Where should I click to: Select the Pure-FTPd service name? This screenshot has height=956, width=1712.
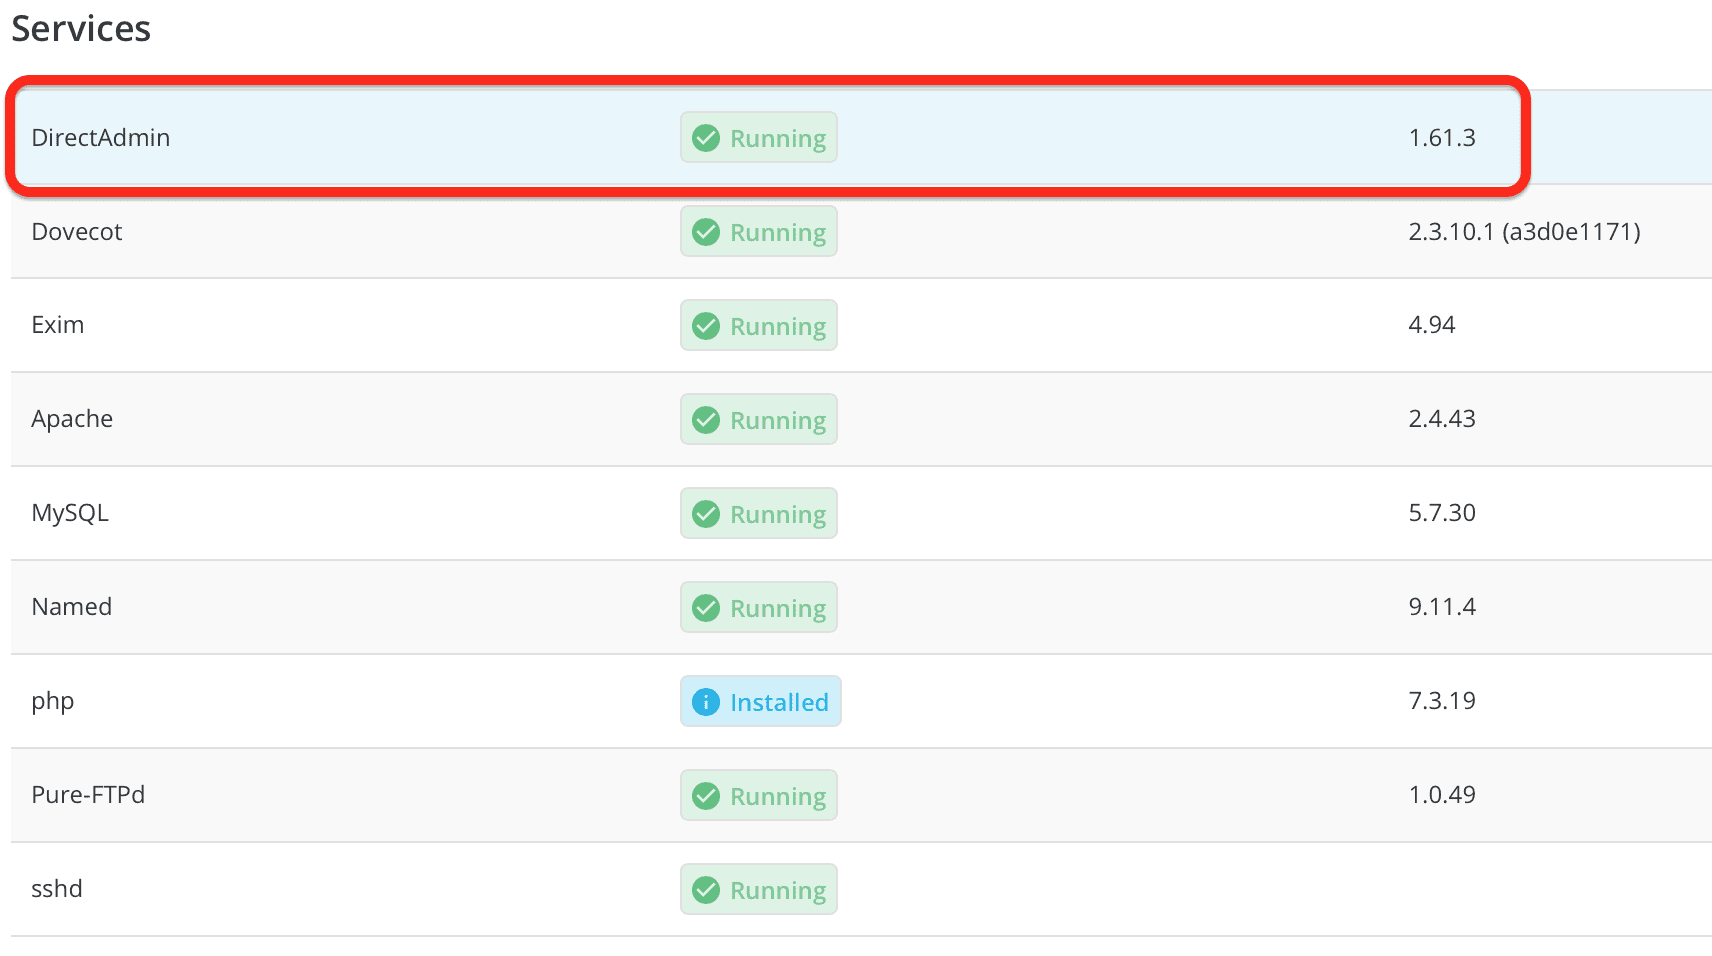coord(88,795)
